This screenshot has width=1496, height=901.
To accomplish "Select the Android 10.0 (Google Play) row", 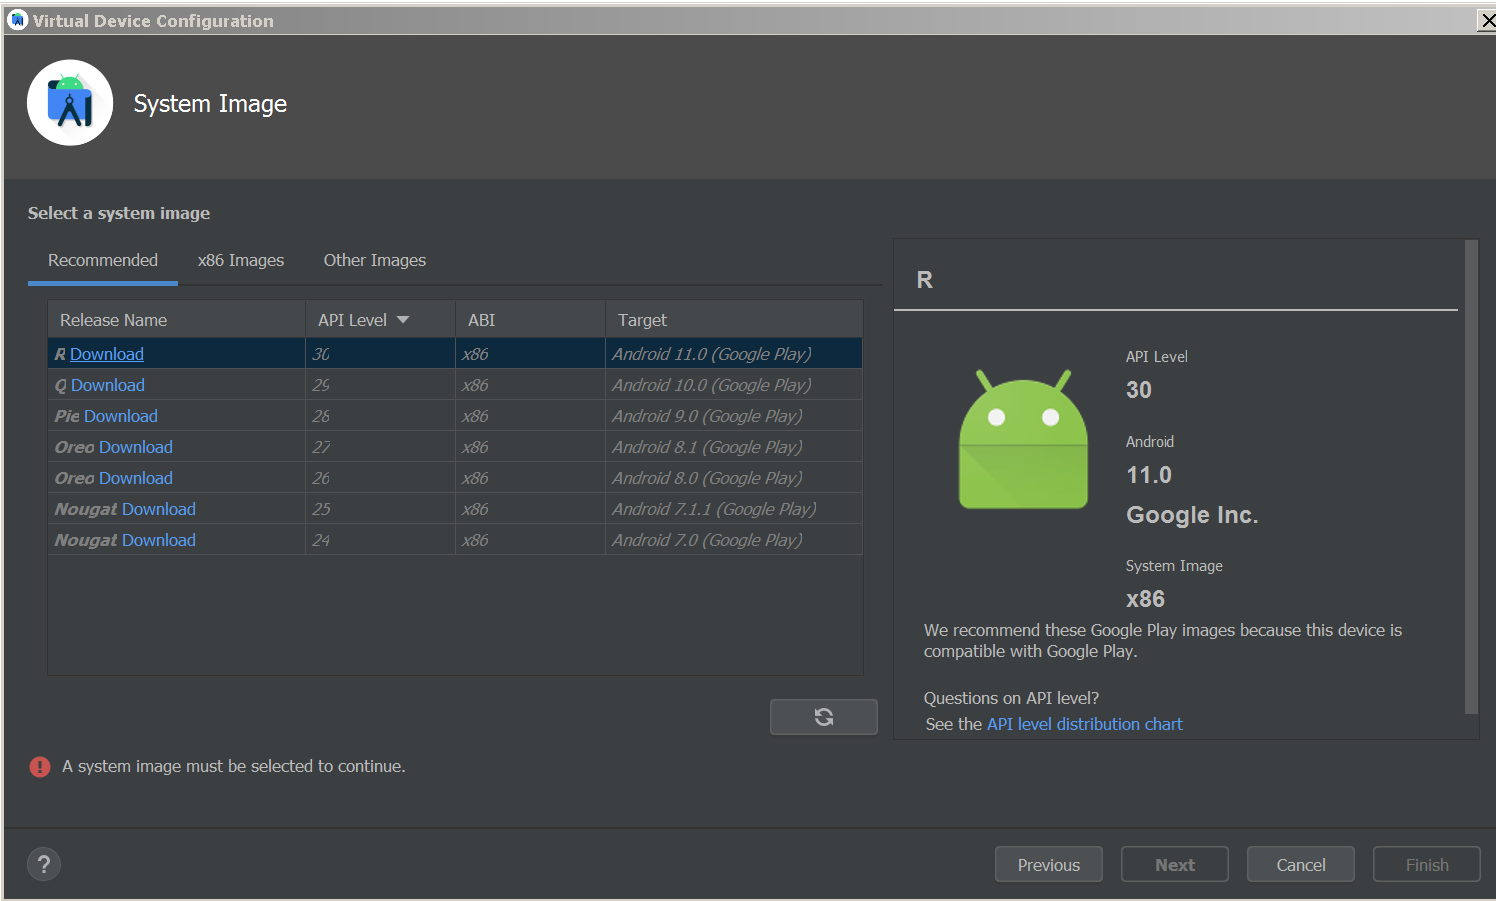I will click(455, 385).
